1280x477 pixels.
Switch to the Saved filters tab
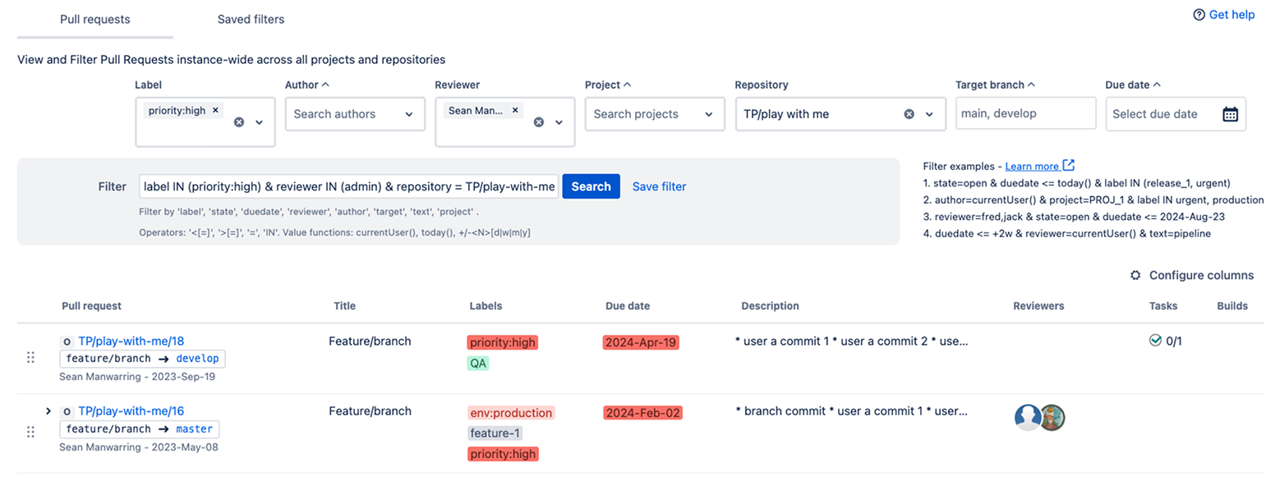(251, 19)
